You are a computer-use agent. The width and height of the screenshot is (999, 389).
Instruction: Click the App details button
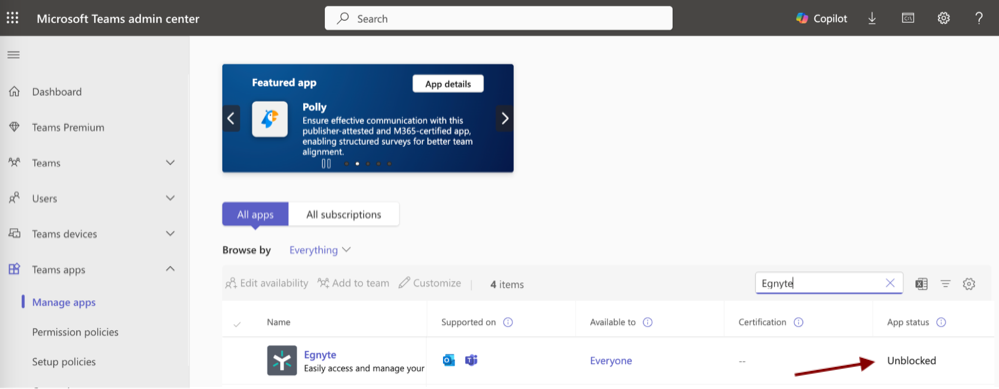tap(448, 84)
